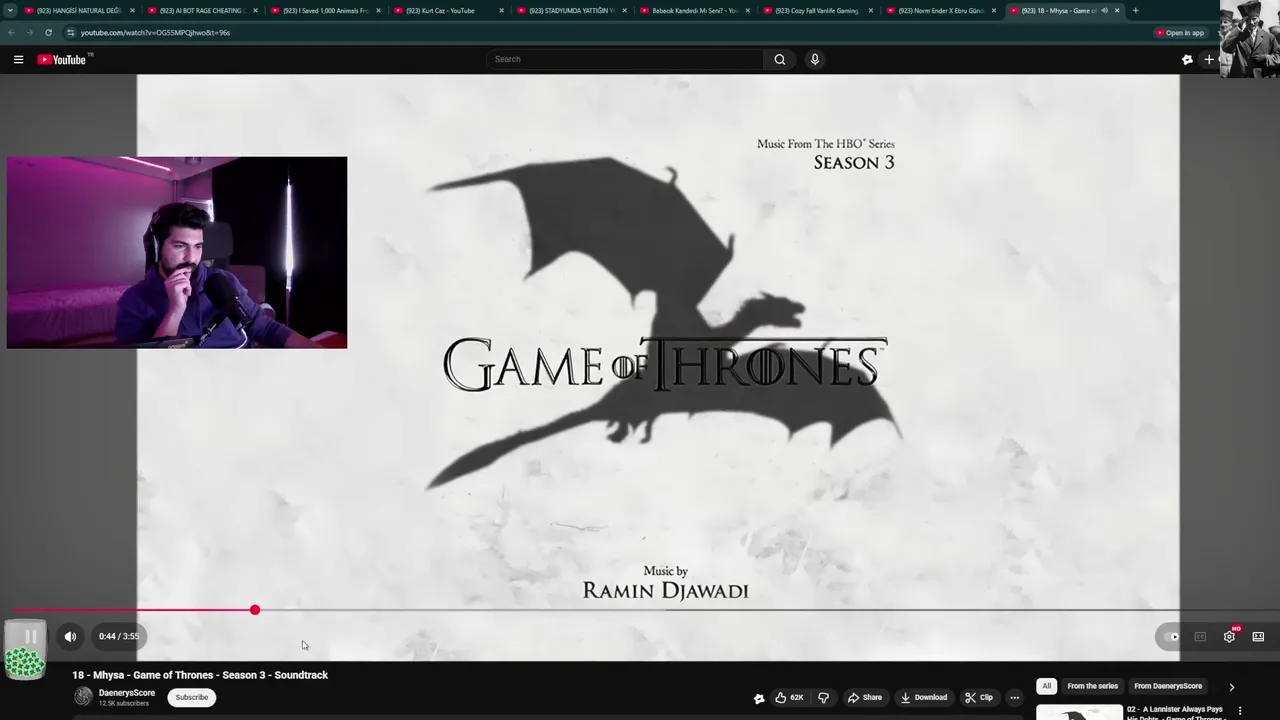Subscribe to DaenerysScore channel
Image resolution: width=1280 pixels, height=720 pixels.
(x=192, y=697)
